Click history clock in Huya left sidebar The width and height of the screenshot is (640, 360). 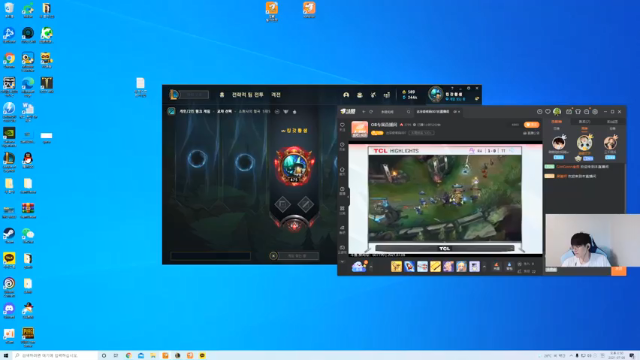[x=342, y=146]
